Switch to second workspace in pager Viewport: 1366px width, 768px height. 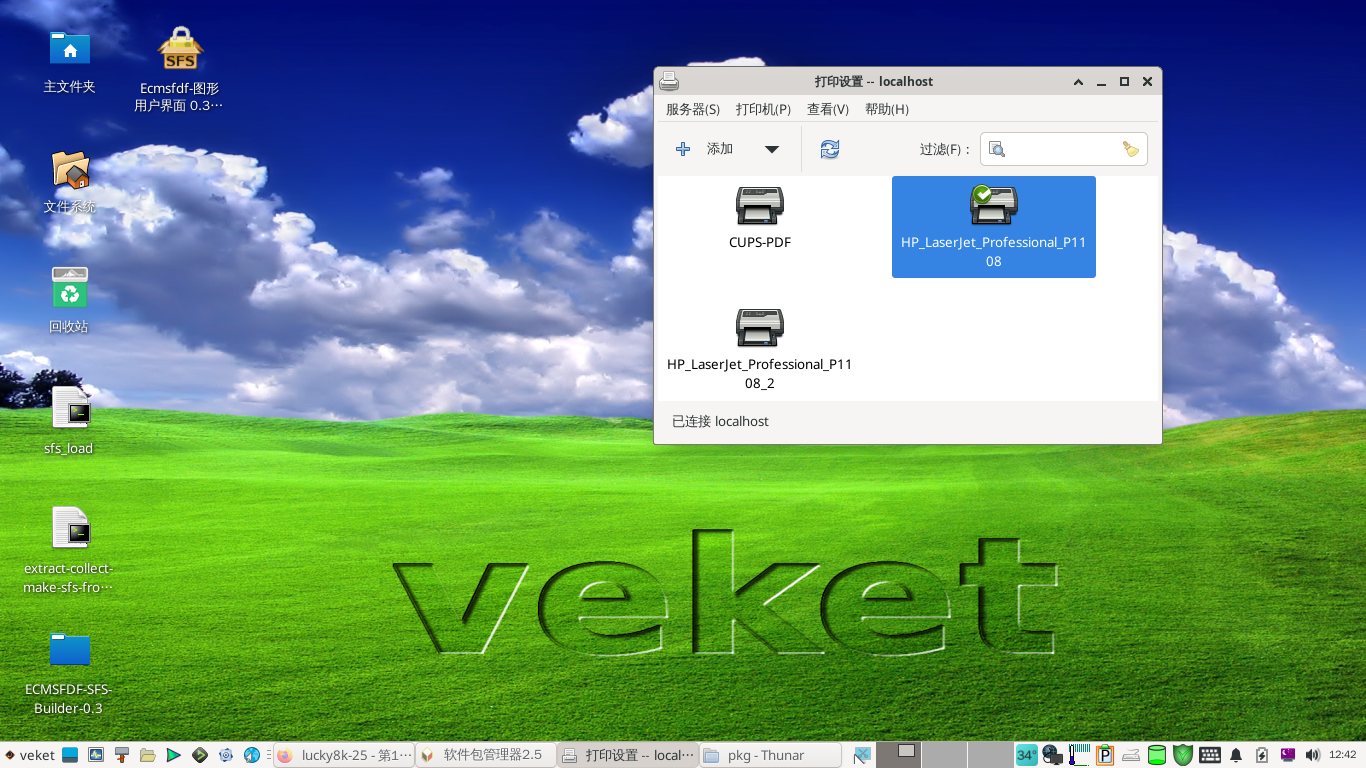pos(944,755)
